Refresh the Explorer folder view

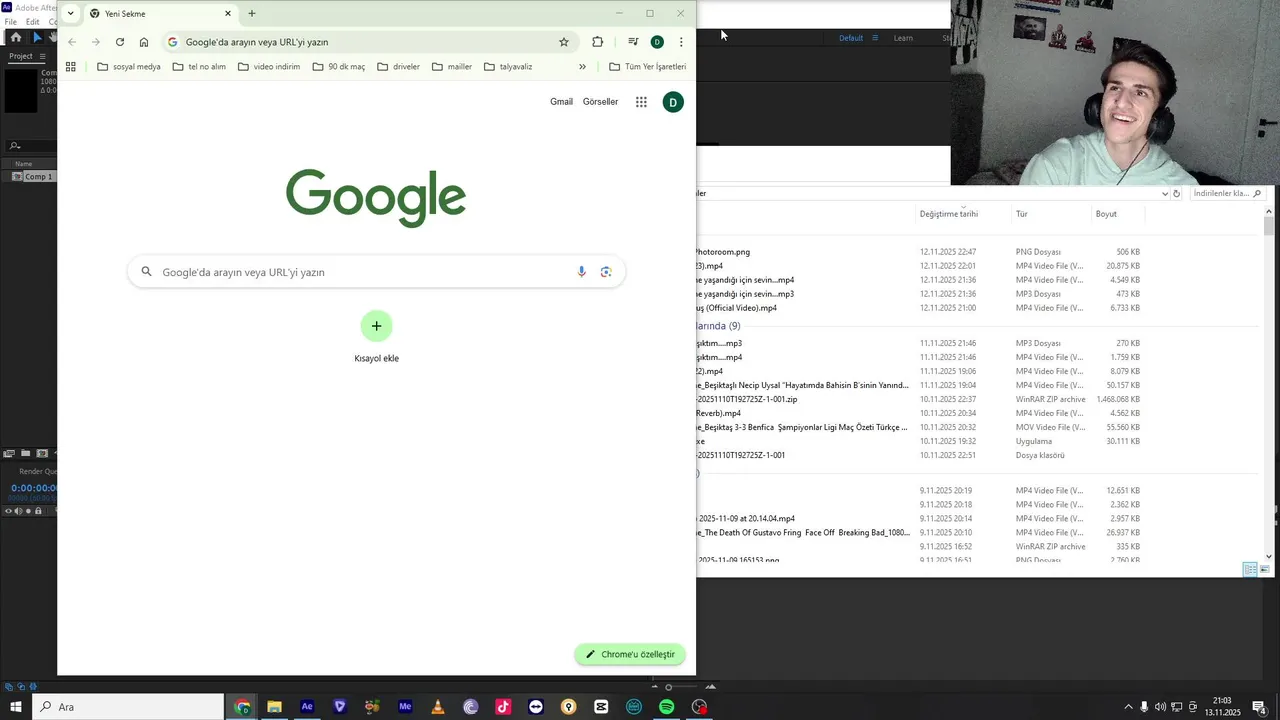pos(1176,193)
